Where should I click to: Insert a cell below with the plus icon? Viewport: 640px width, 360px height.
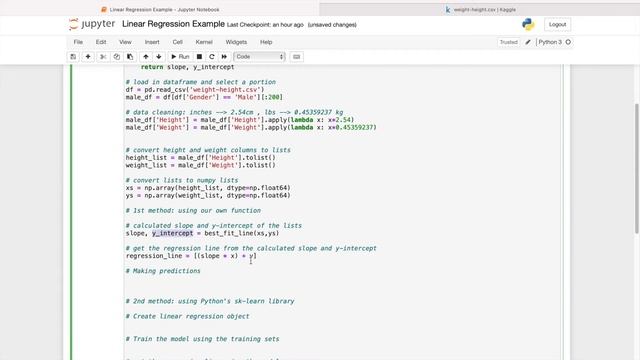click(88, 57)
